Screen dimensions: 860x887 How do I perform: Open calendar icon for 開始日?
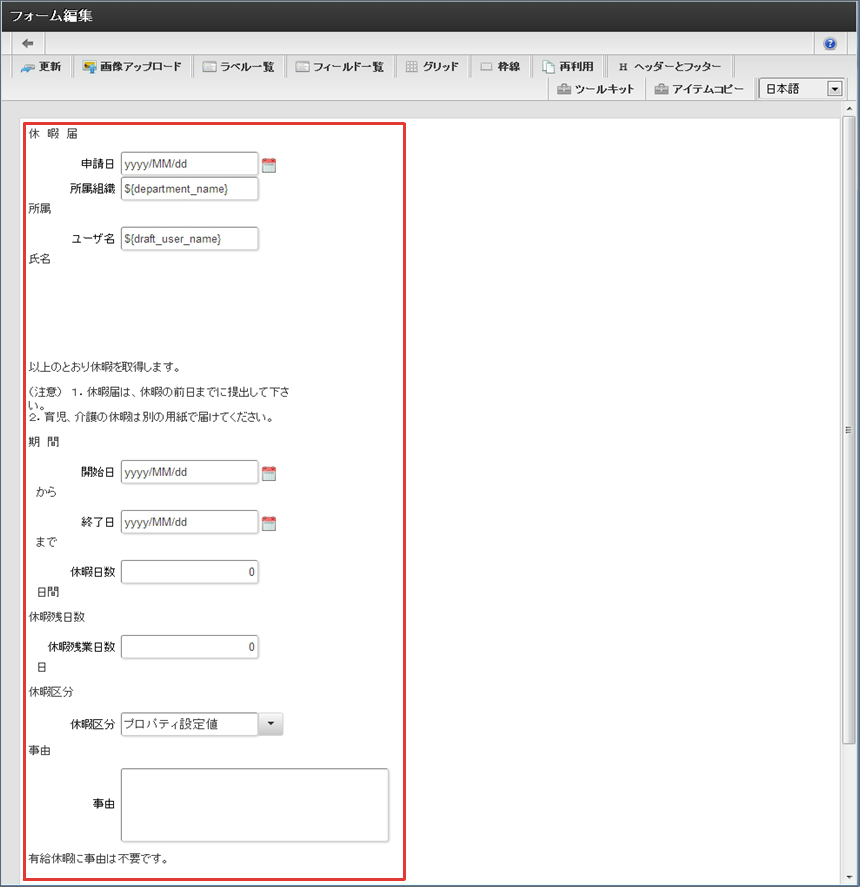click(x=269, y=473)
